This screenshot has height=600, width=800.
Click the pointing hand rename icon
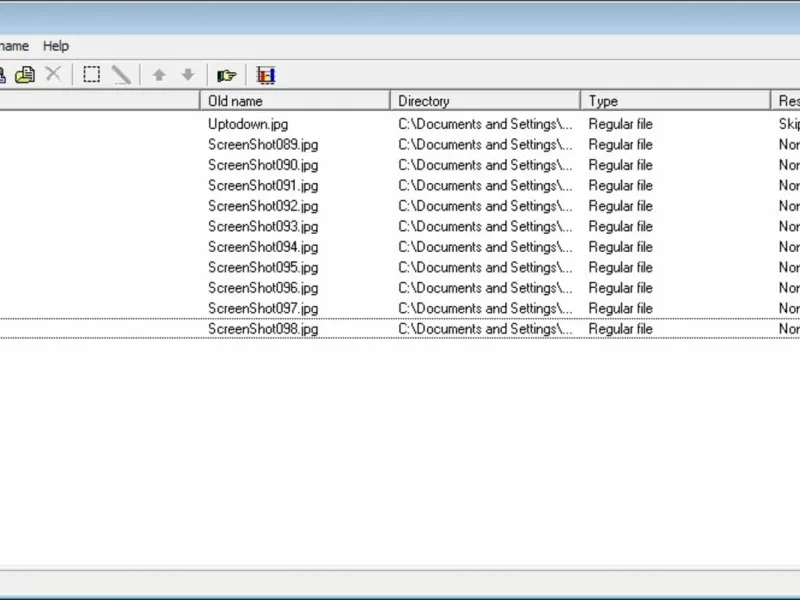(227, 76)
